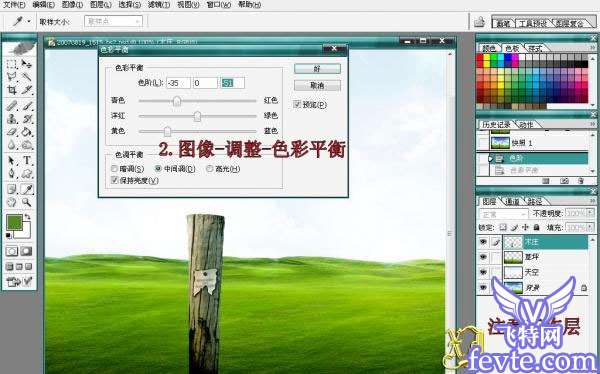The image size is (600, 374).
Task: Open the layer blending mode dropdown
Action: 504,214
